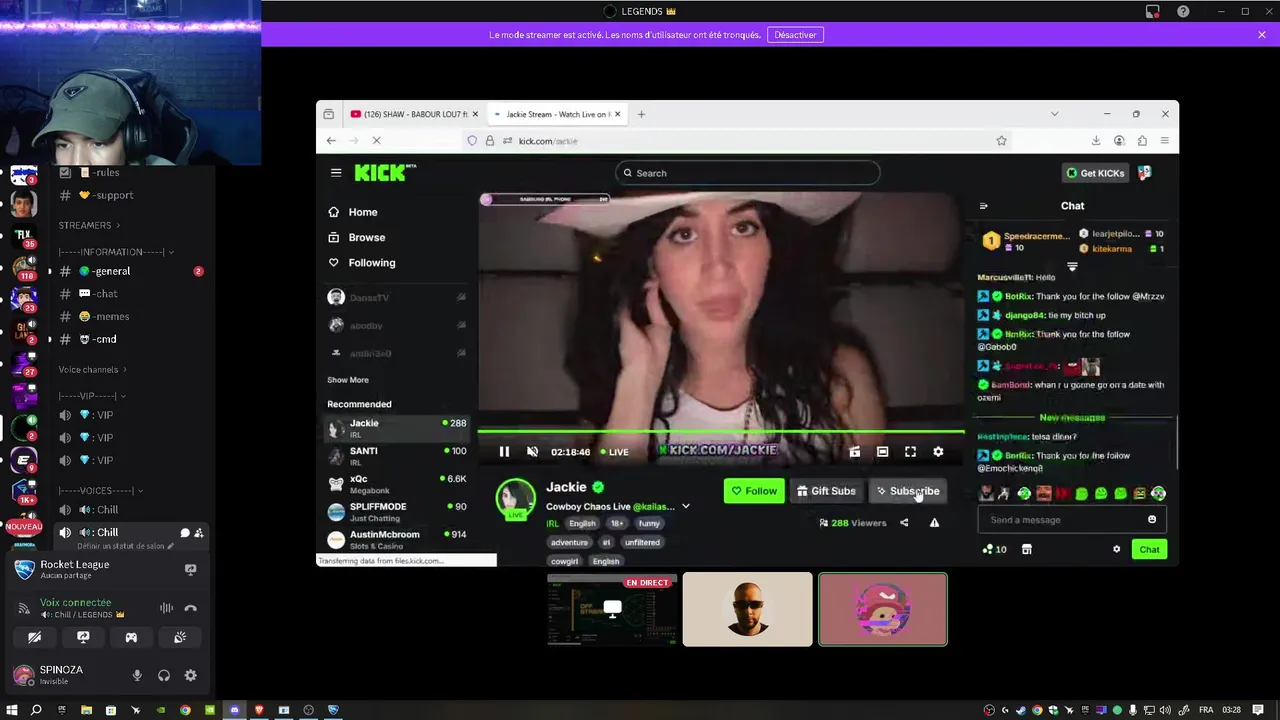The height and width of the screenshot is (720, 1280).
Task: Expand Discord STREAMERS section
Action: coord(89,226)
